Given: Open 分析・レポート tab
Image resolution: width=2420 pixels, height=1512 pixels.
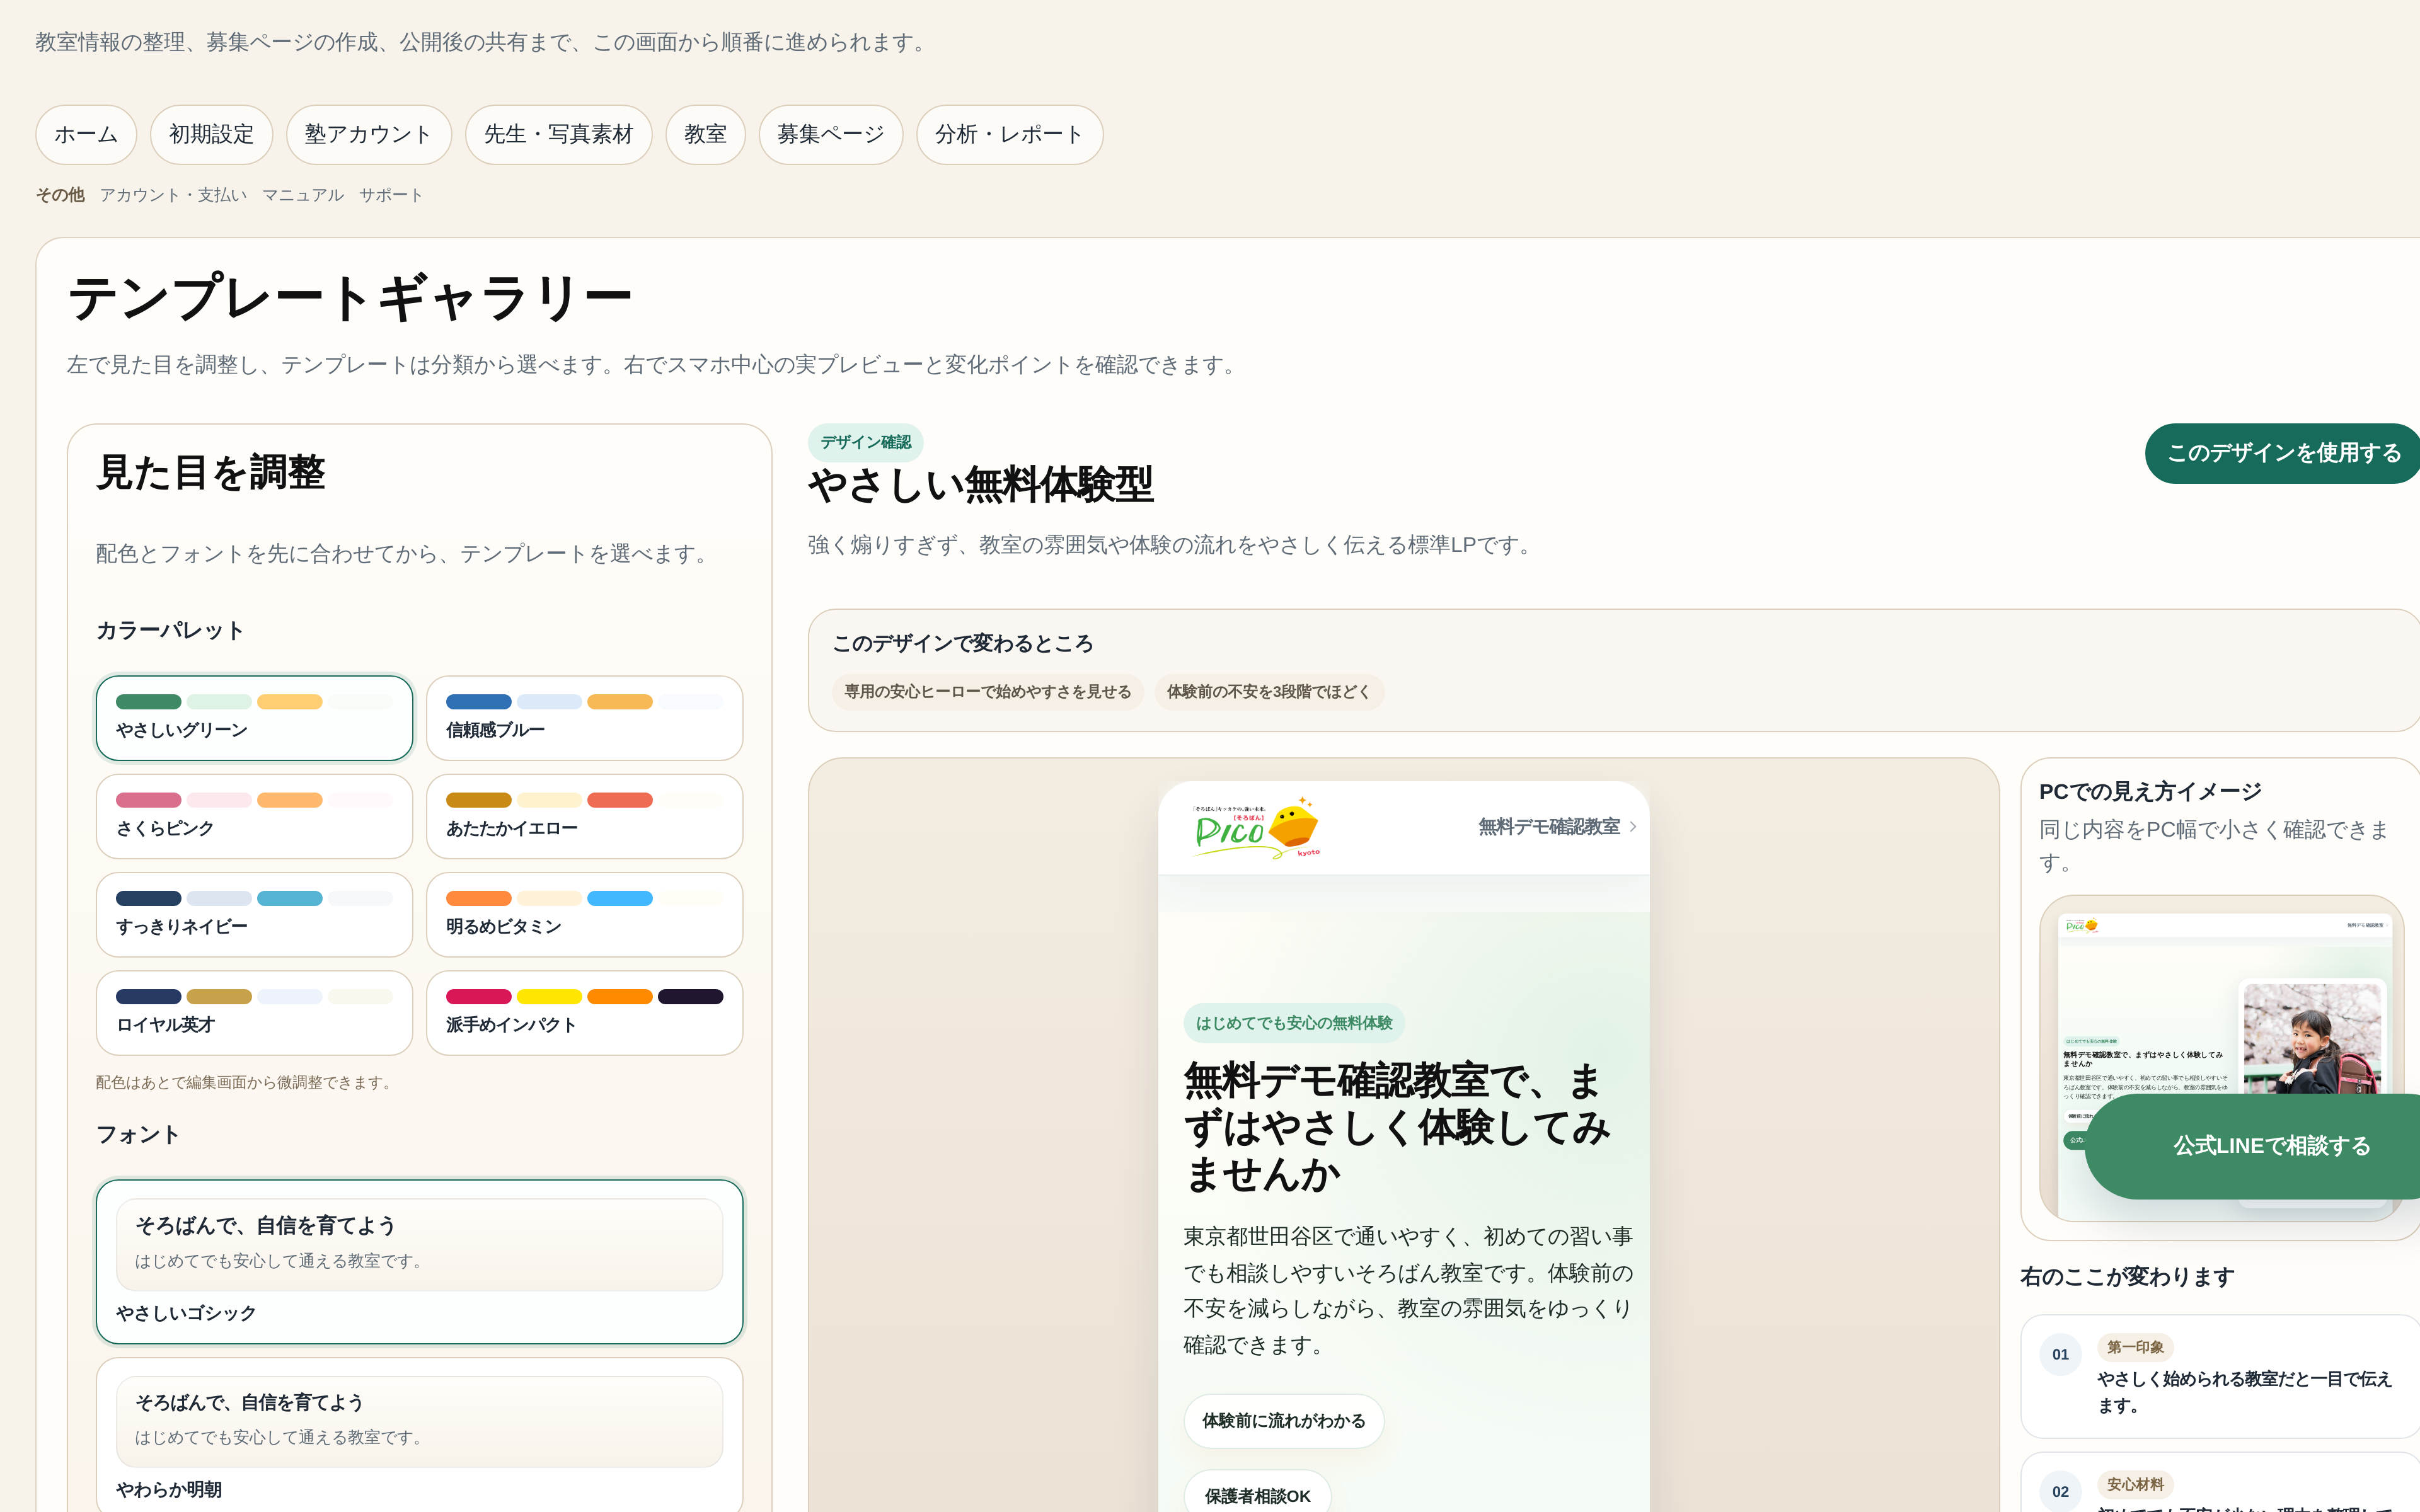Looking at the screenshot, I should 1009,134.
